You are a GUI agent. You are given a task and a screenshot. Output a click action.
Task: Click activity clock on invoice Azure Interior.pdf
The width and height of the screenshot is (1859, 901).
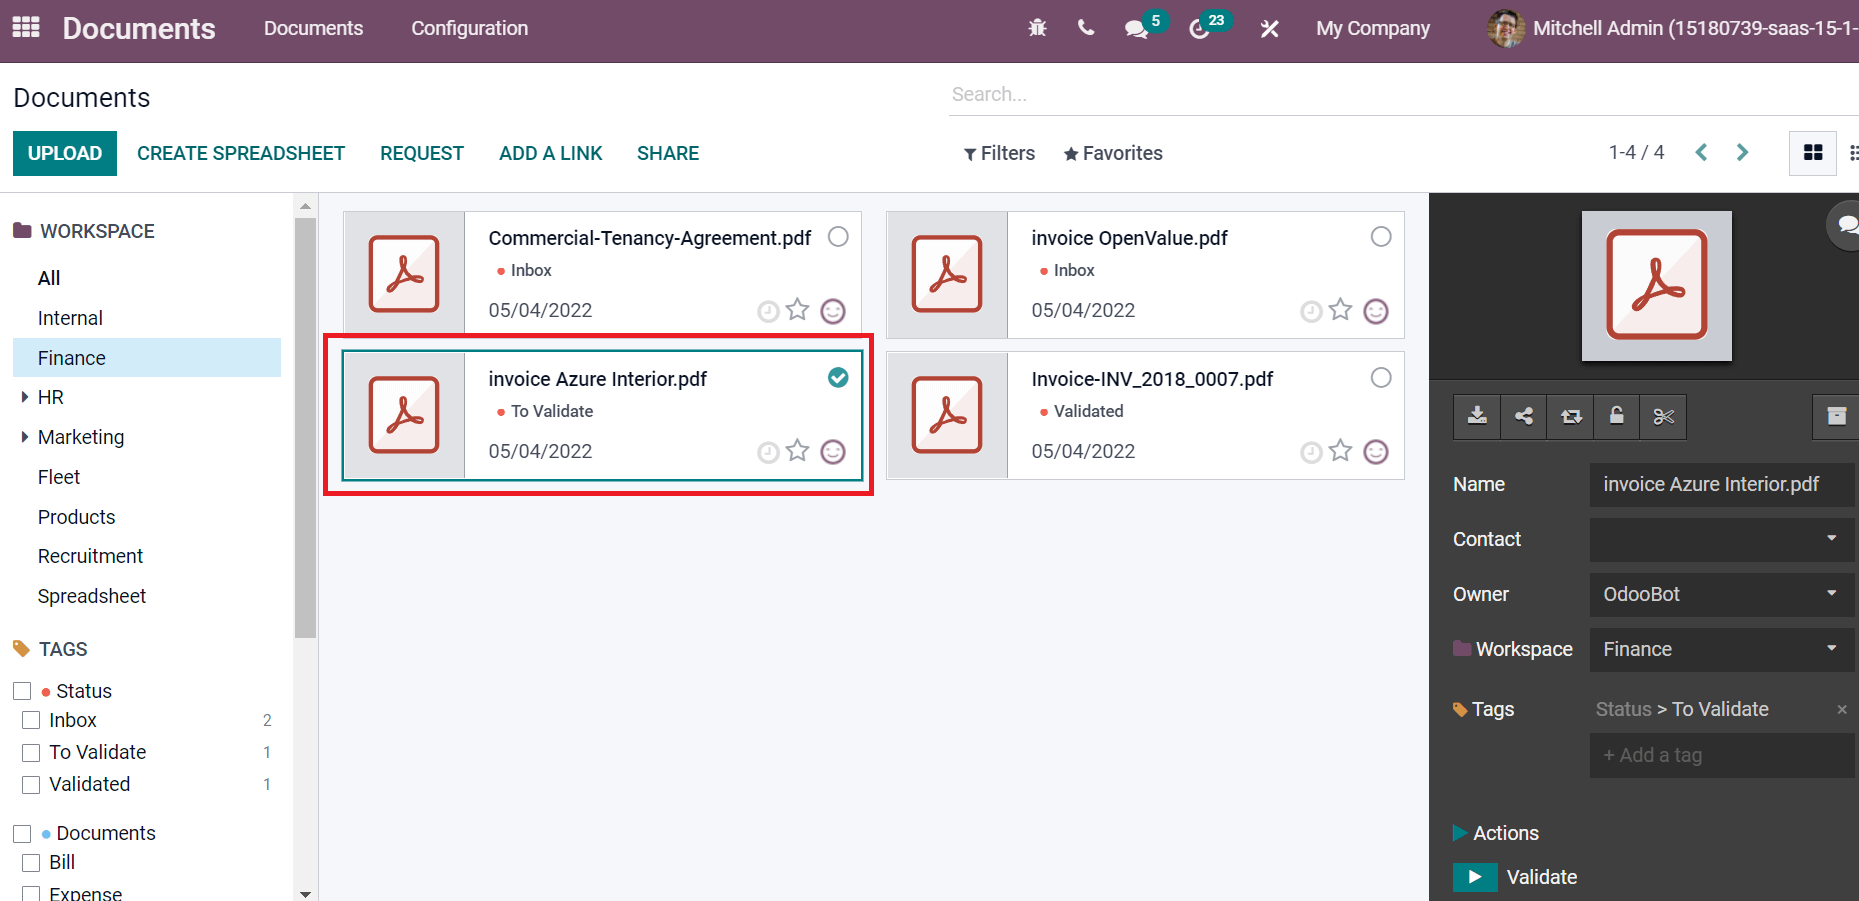768,453
